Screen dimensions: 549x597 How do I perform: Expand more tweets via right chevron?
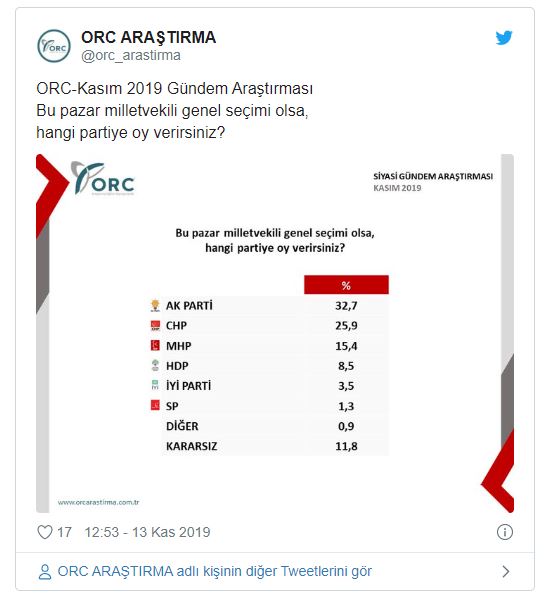[x=506, y=571]
